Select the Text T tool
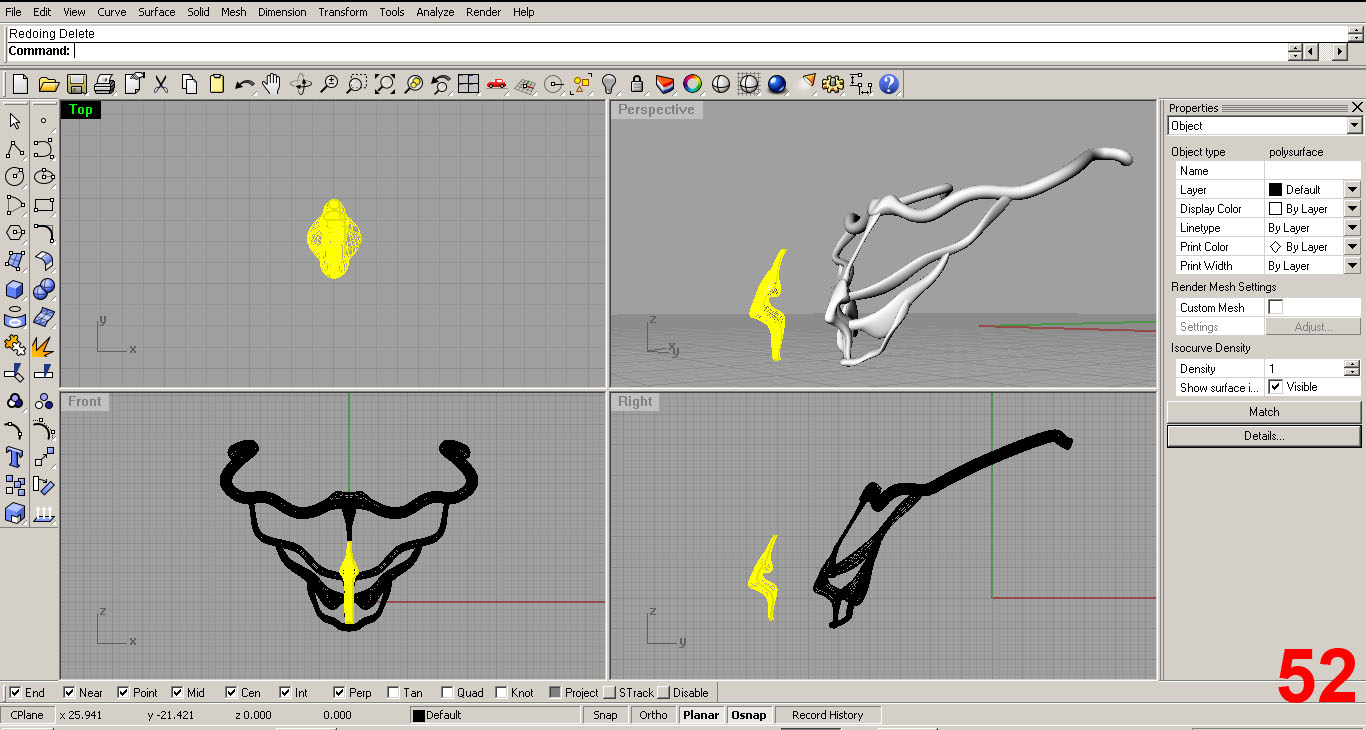 click(x=15, y=457)
